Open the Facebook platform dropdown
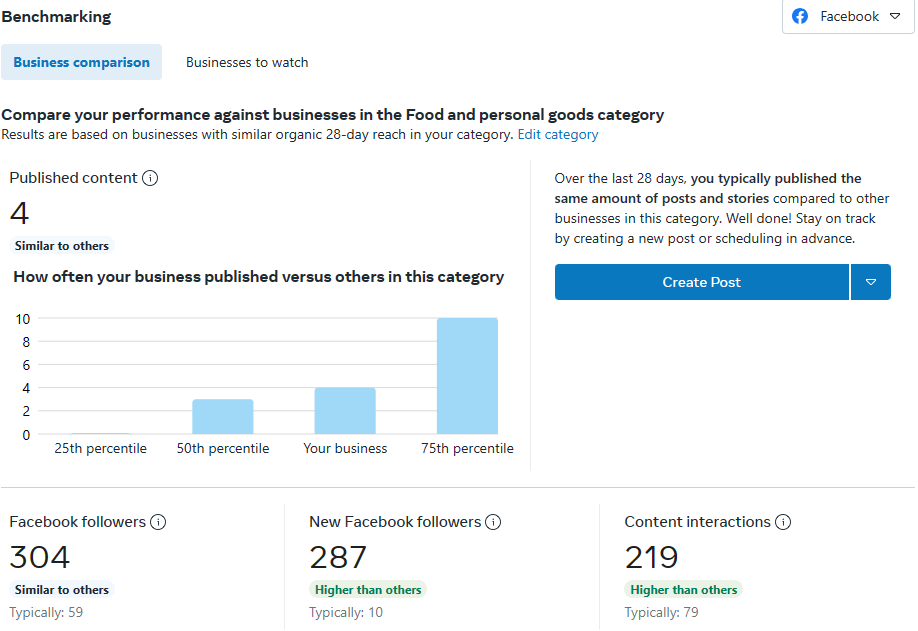 (x=848, y=17)
